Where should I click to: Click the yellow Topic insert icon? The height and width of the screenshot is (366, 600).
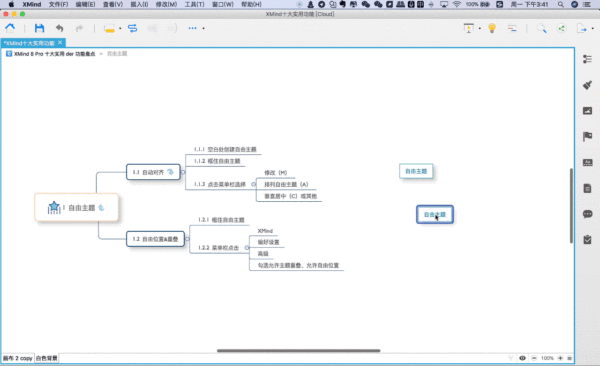(109, 28)
